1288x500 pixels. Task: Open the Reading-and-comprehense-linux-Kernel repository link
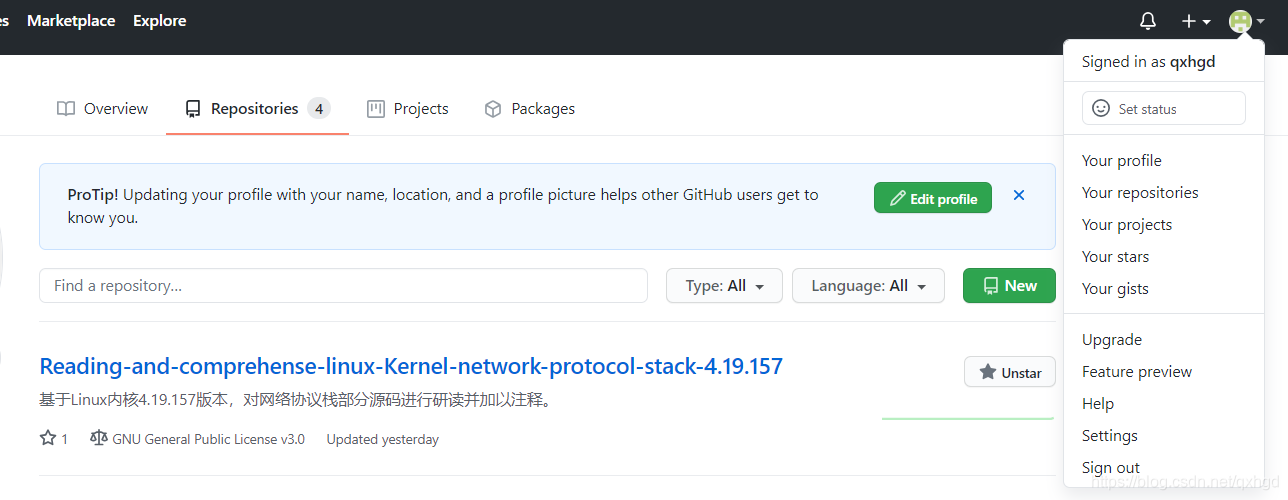[x=411, y=366]
